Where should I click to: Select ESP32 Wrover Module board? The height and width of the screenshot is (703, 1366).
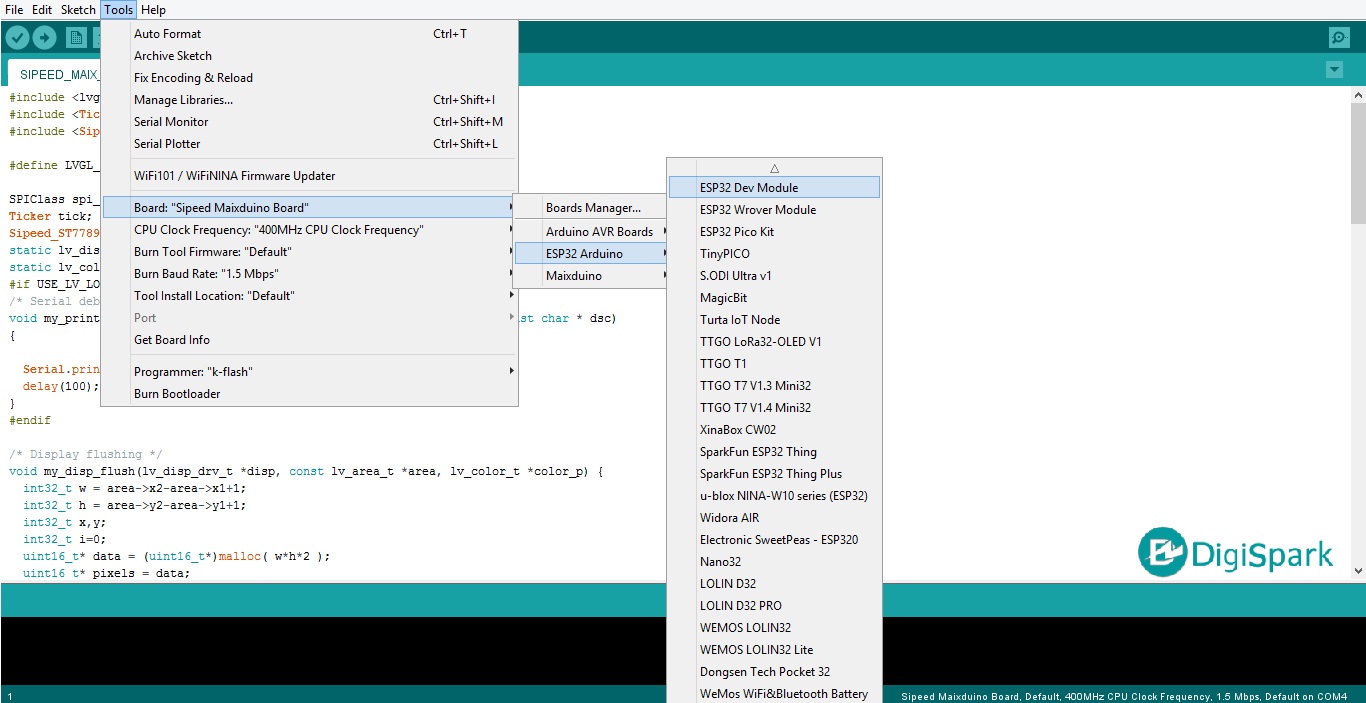click(757, 210)
